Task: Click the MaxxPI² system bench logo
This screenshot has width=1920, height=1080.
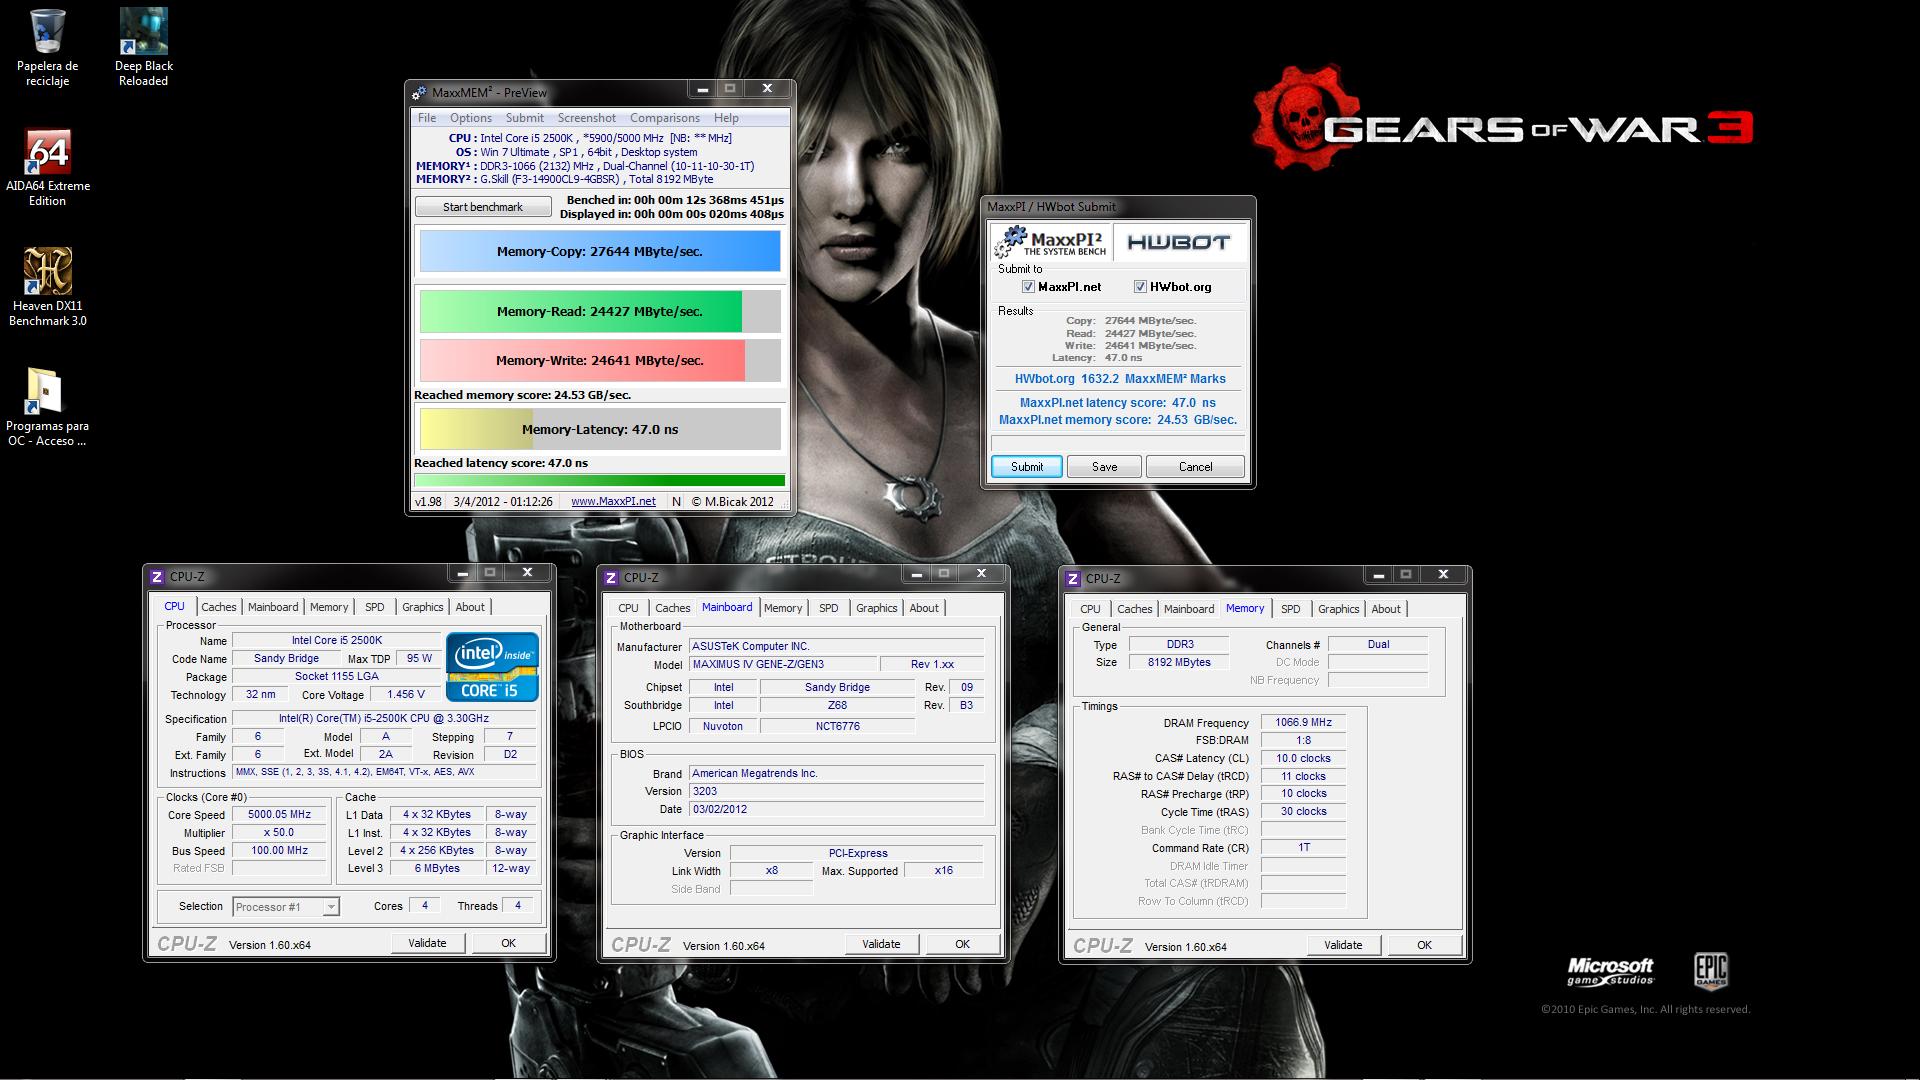Action: coord(1052,242)
